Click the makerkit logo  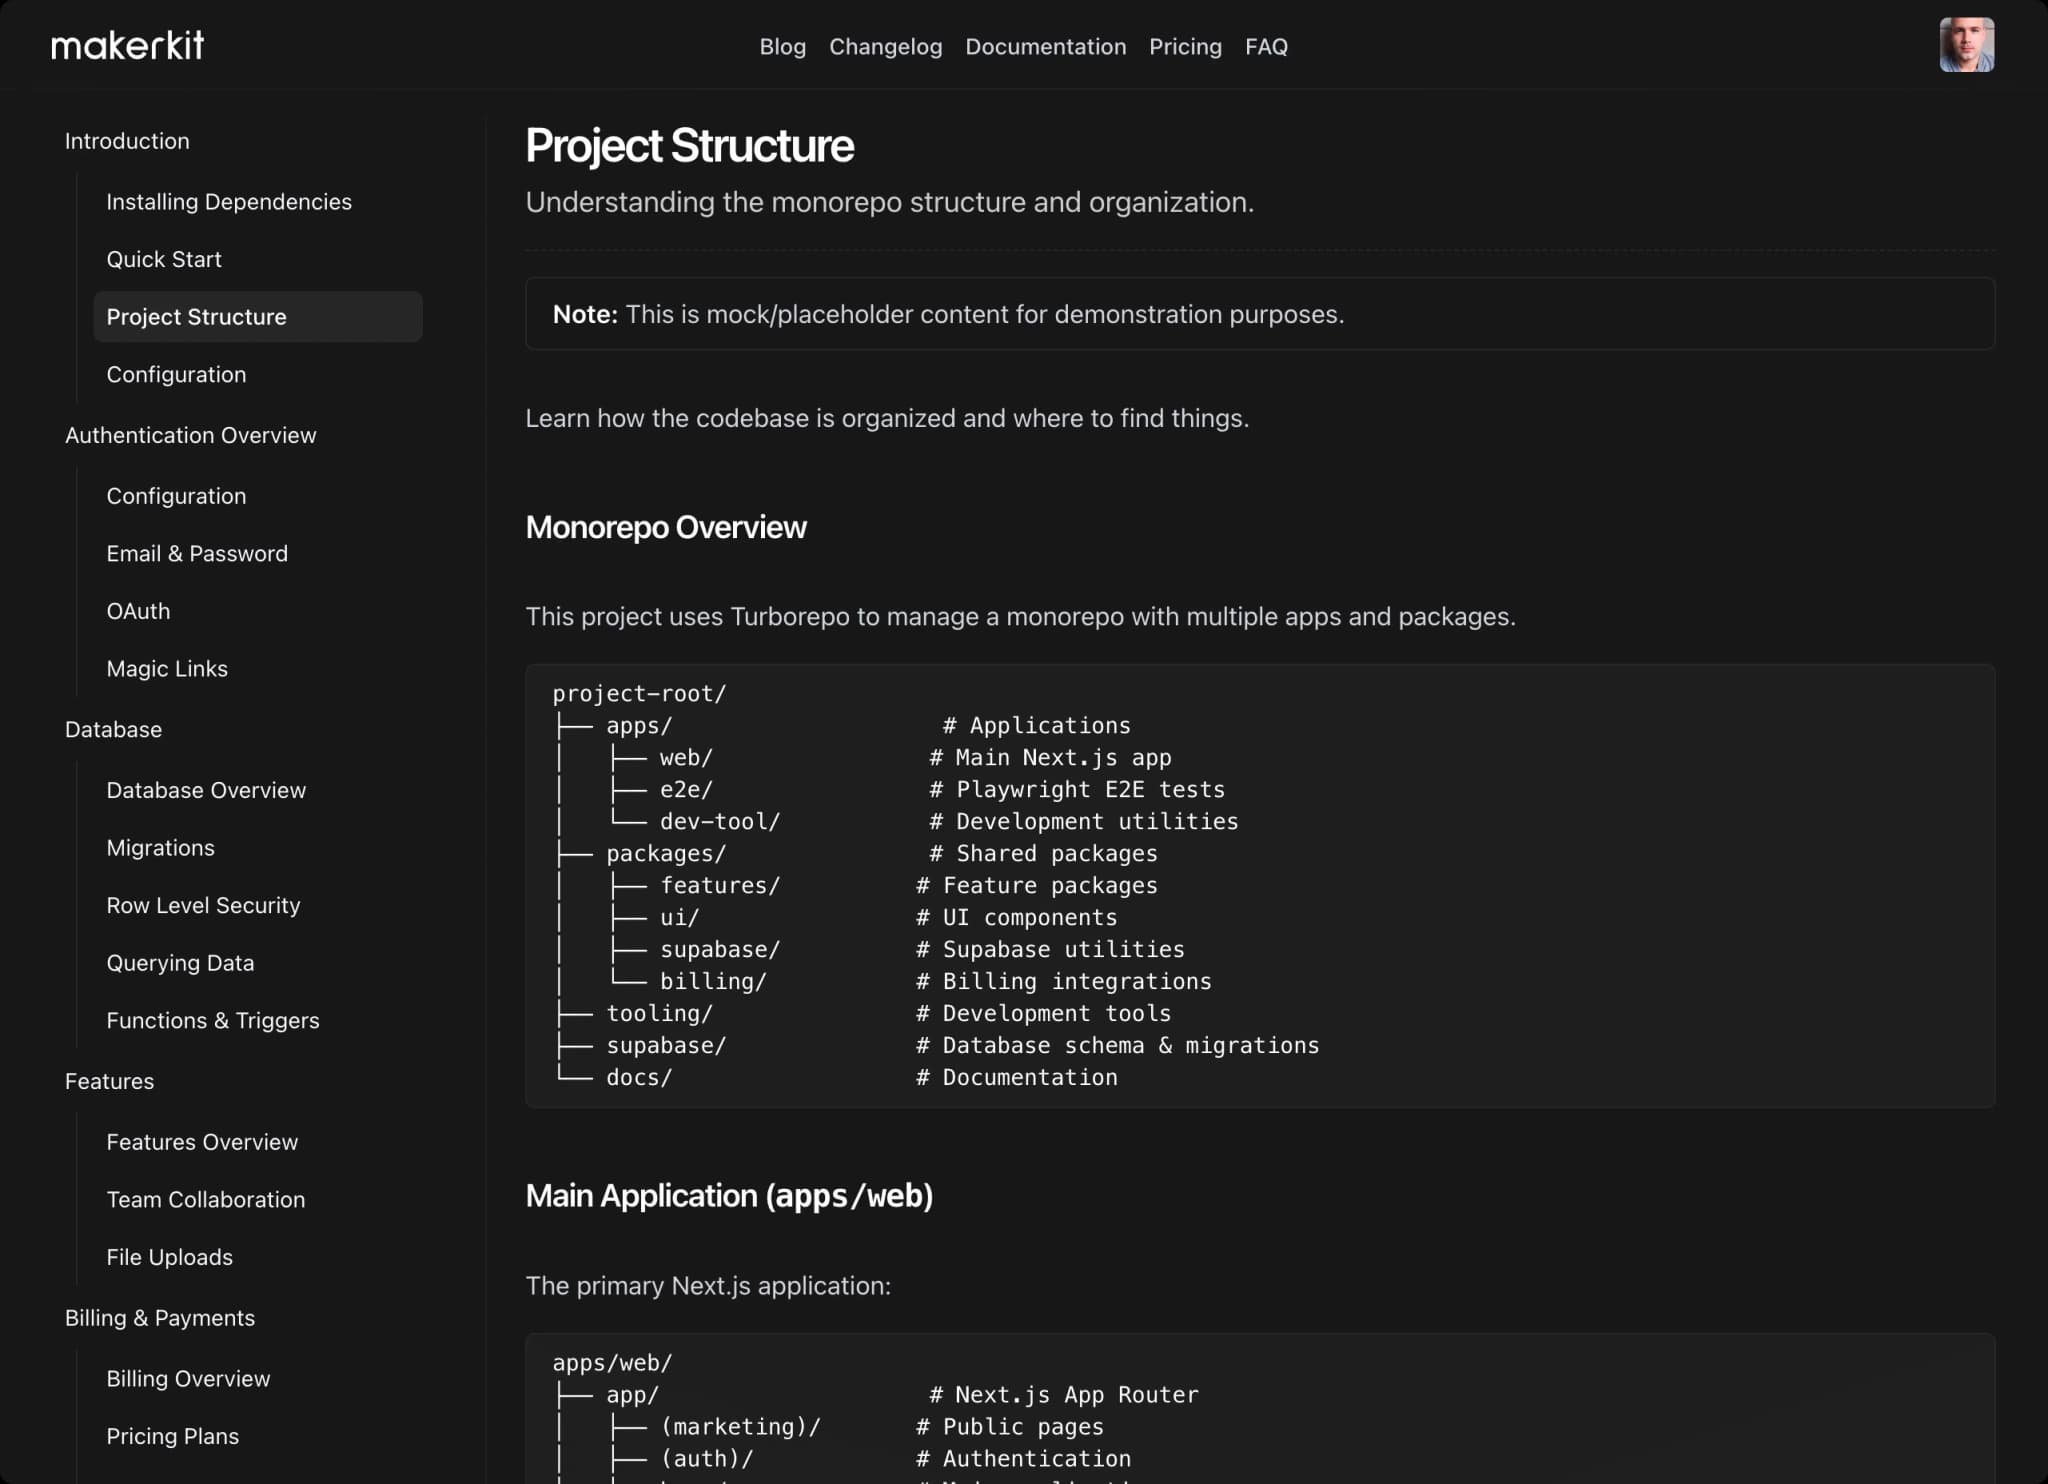126,44
